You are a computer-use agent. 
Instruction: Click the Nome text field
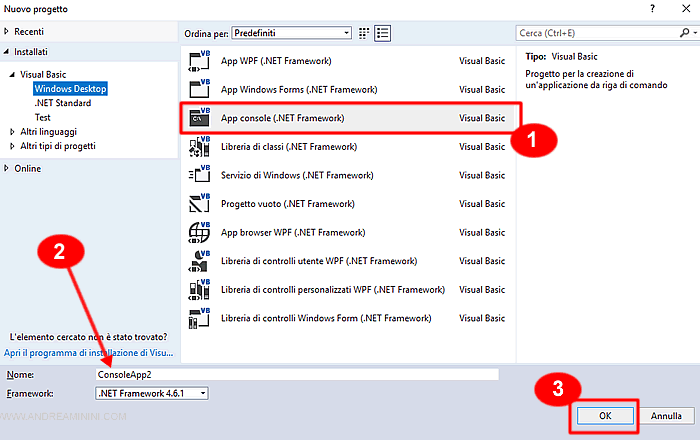tap(296, 374)
